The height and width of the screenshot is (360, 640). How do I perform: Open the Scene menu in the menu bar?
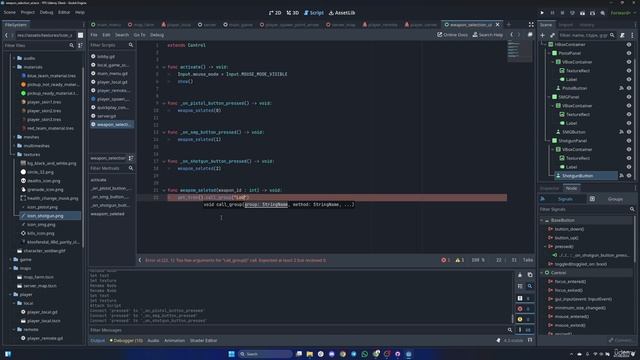coord(9,12)
